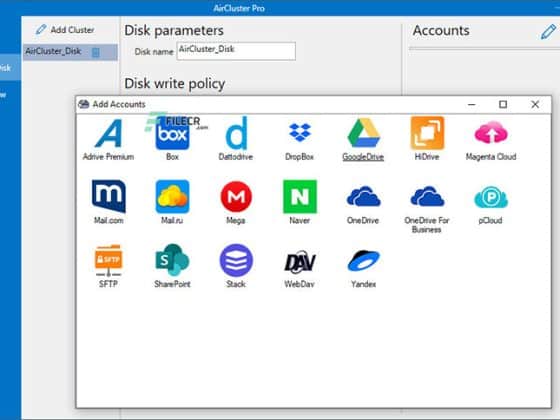Choose the OneDrive For Business icon
Viewport: 560px width, 420px height.
pos(428,196)
